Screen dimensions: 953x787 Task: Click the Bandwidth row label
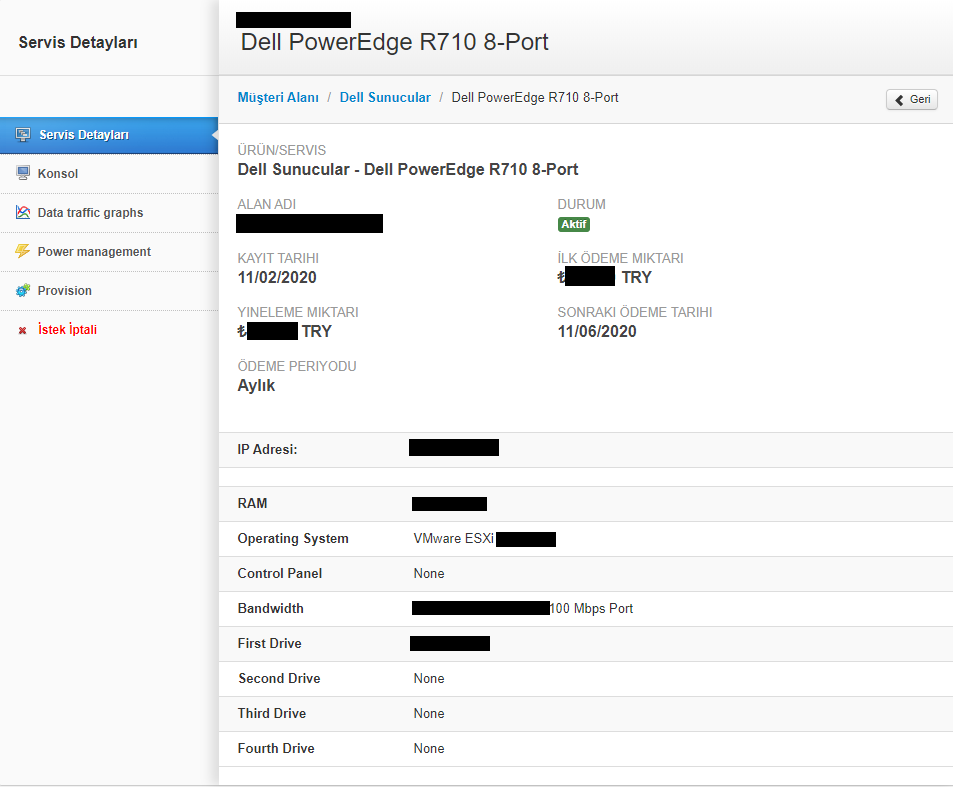pos(270,608)
